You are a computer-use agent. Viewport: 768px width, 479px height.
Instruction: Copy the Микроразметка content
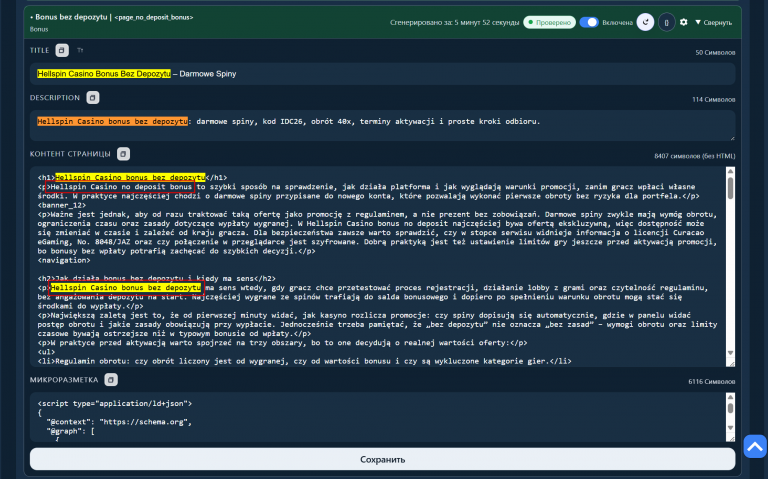point(111,380)
